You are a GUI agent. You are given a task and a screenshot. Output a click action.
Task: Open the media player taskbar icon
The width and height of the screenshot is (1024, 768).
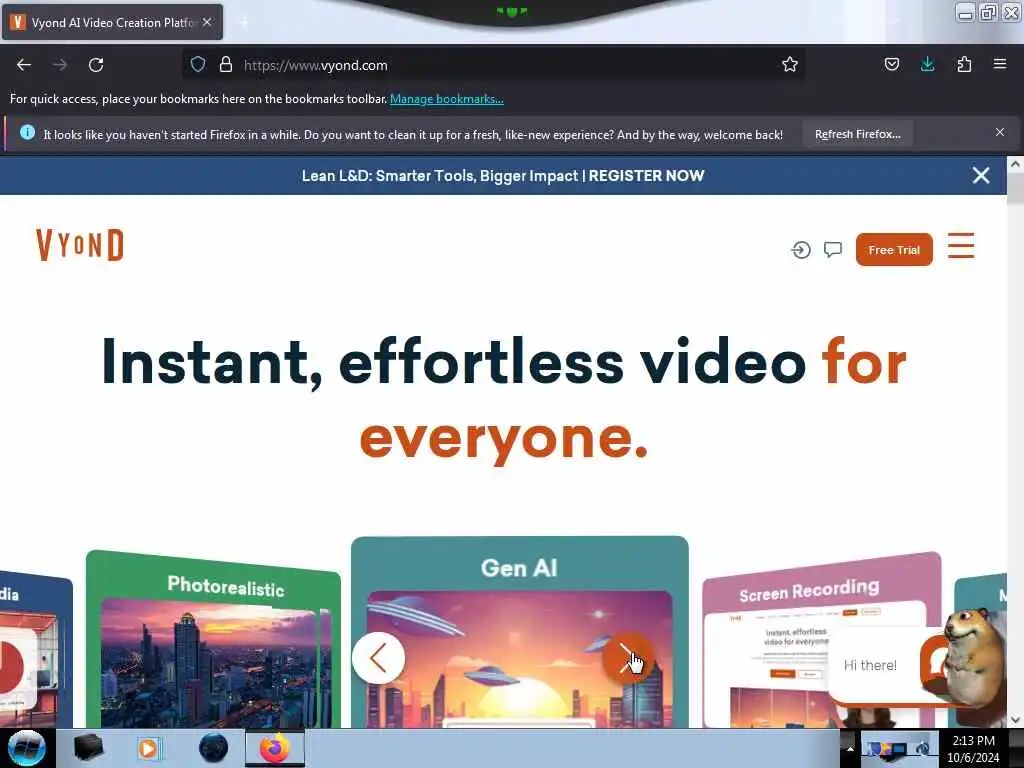pos(148,748)
